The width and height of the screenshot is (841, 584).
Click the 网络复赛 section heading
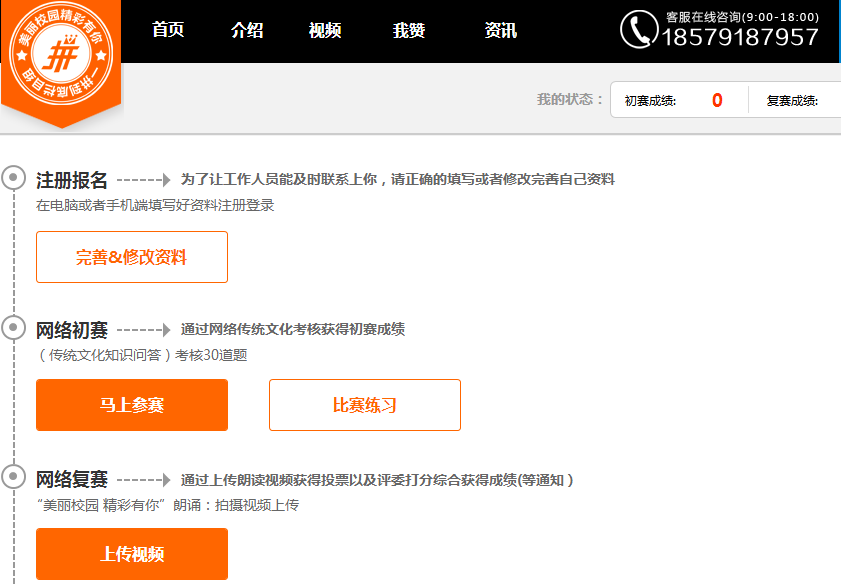tap(72, 479)
